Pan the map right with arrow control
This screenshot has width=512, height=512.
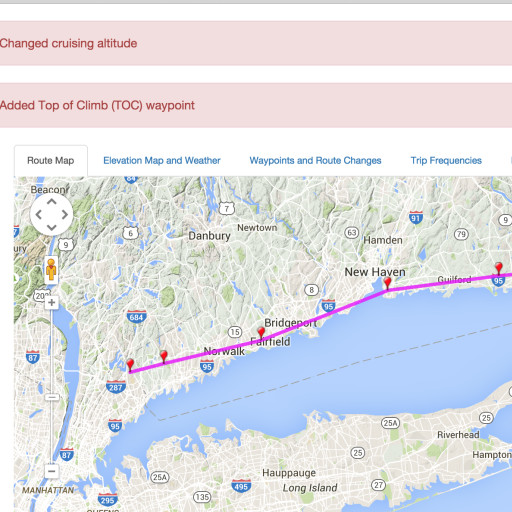[65, 215]
